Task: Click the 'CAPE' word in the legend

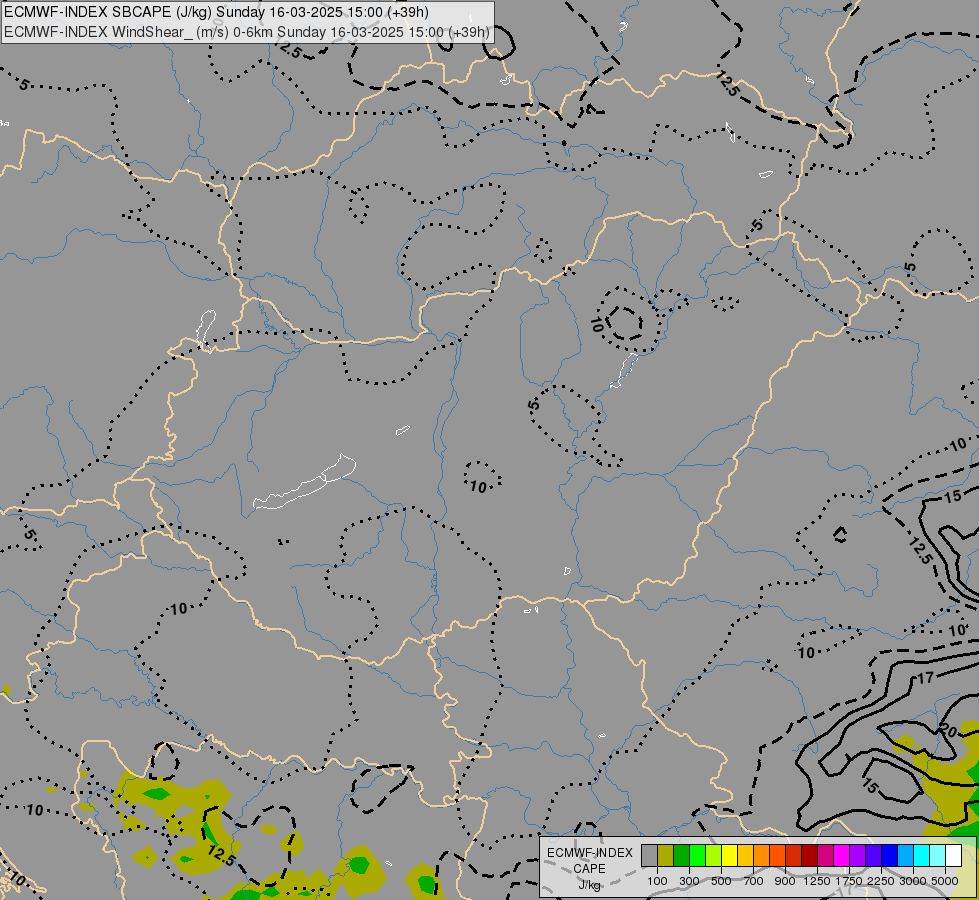Action: (x=589, y=869)
